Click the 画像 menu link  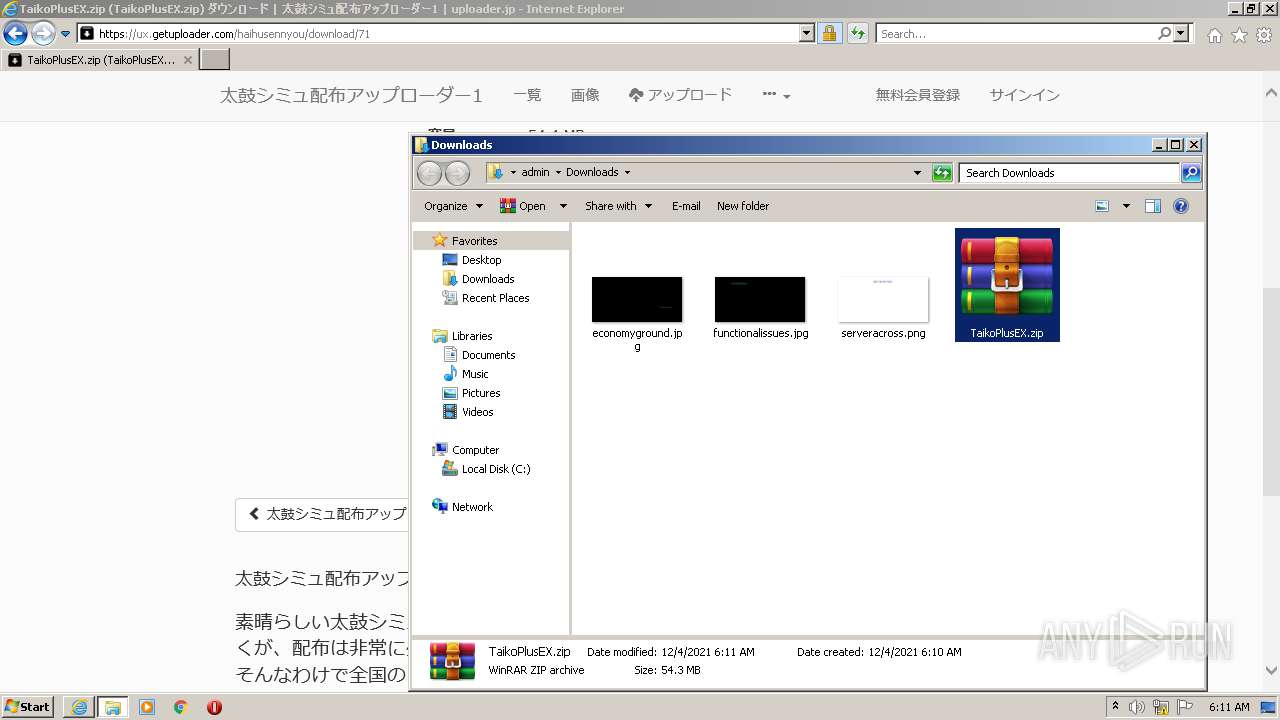(585, 95)
